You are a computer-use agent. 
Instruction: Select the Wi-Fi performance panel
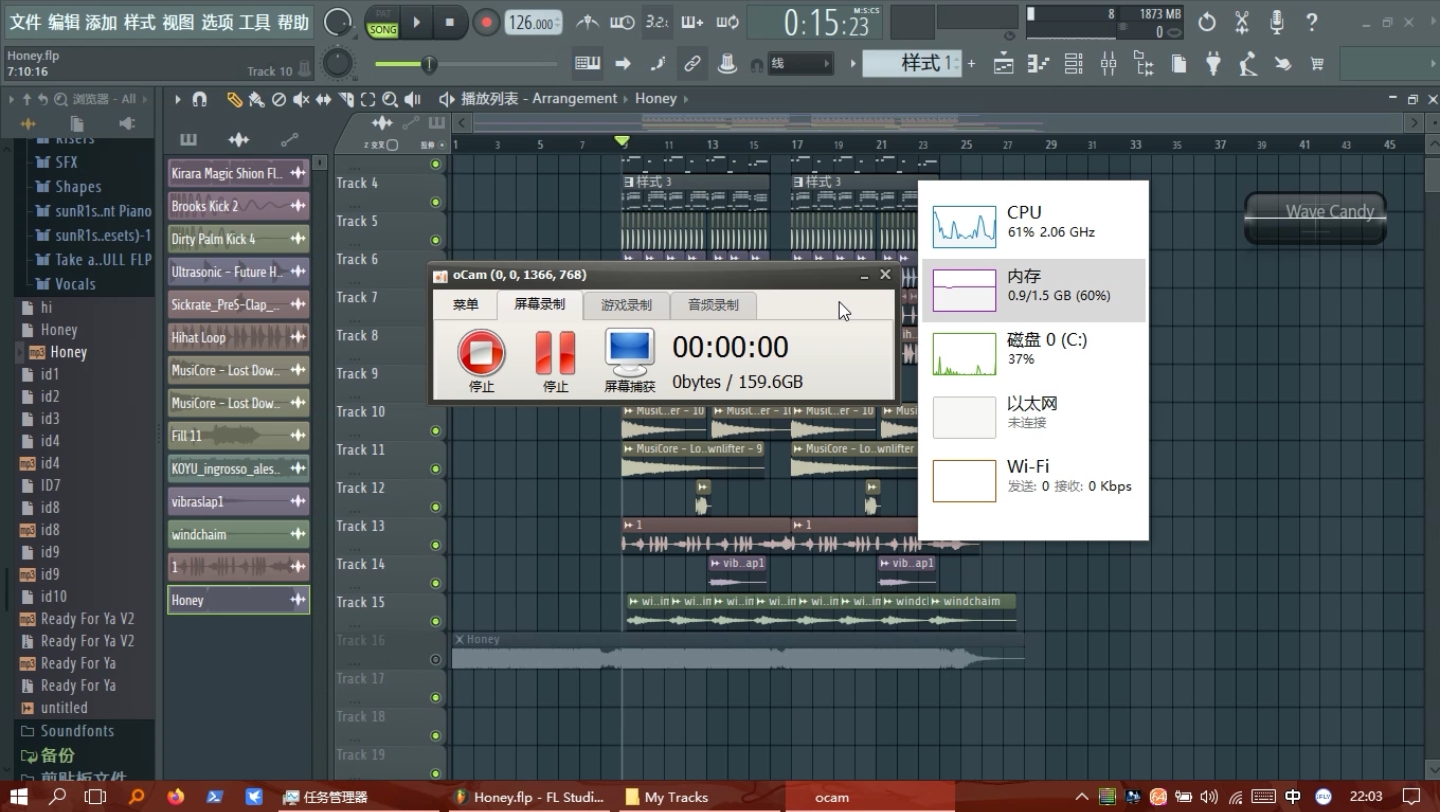[1033, 481]
